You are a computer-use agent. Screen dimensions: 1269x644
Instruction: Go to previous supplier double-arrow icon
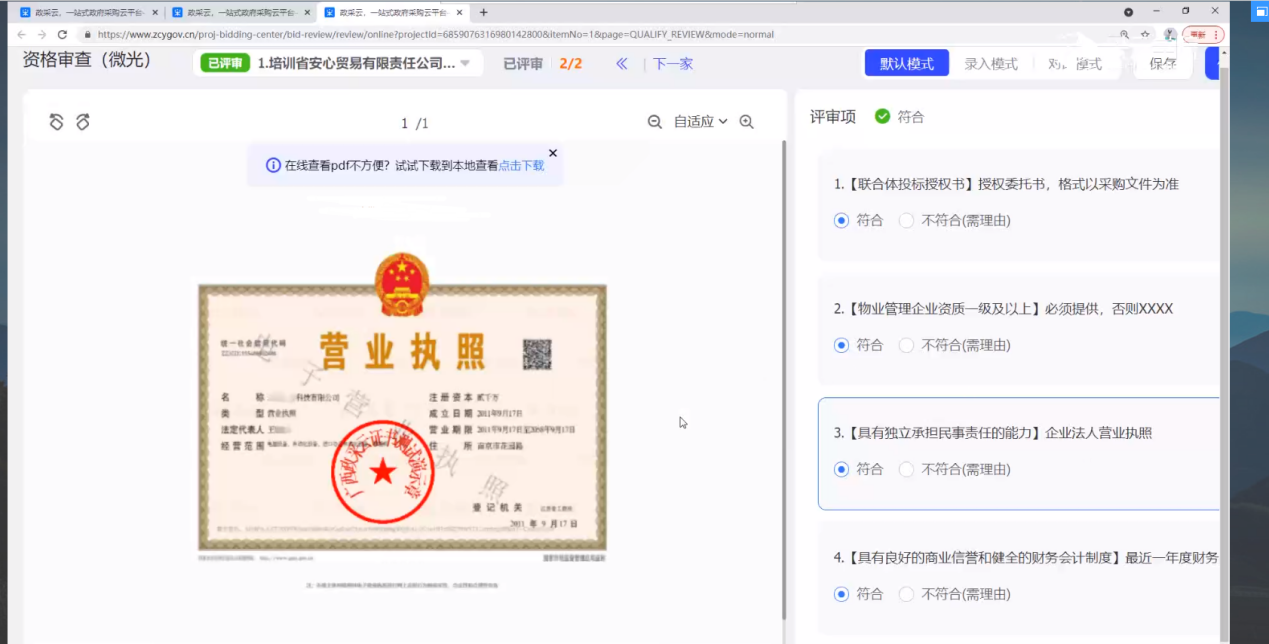coord(622,64)
